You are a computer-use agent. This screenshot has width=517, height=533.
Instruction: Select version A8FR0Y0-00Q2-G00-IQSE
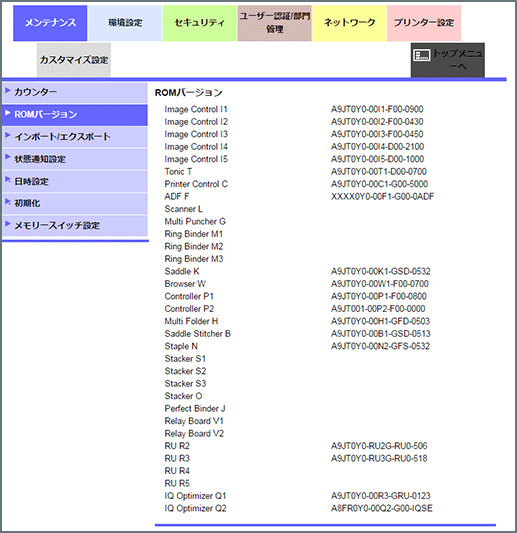coord(382,509)
